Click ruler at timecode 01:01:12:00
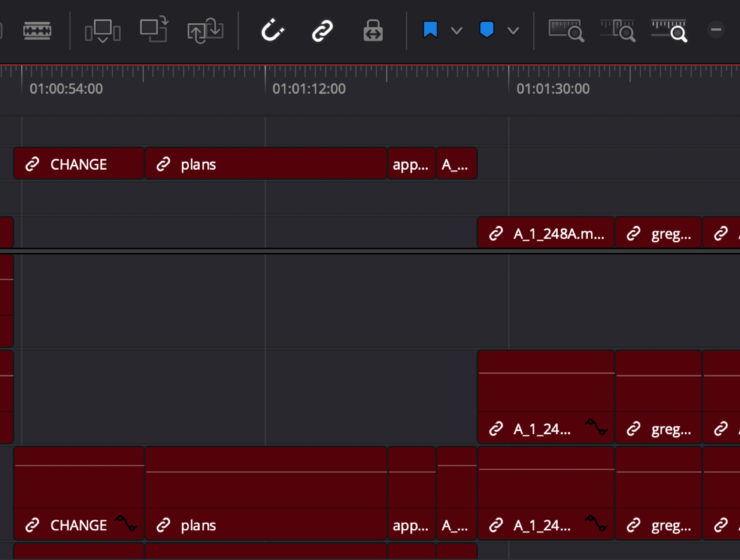The height and width of the screenshot is (560, 740). [309, 89]
